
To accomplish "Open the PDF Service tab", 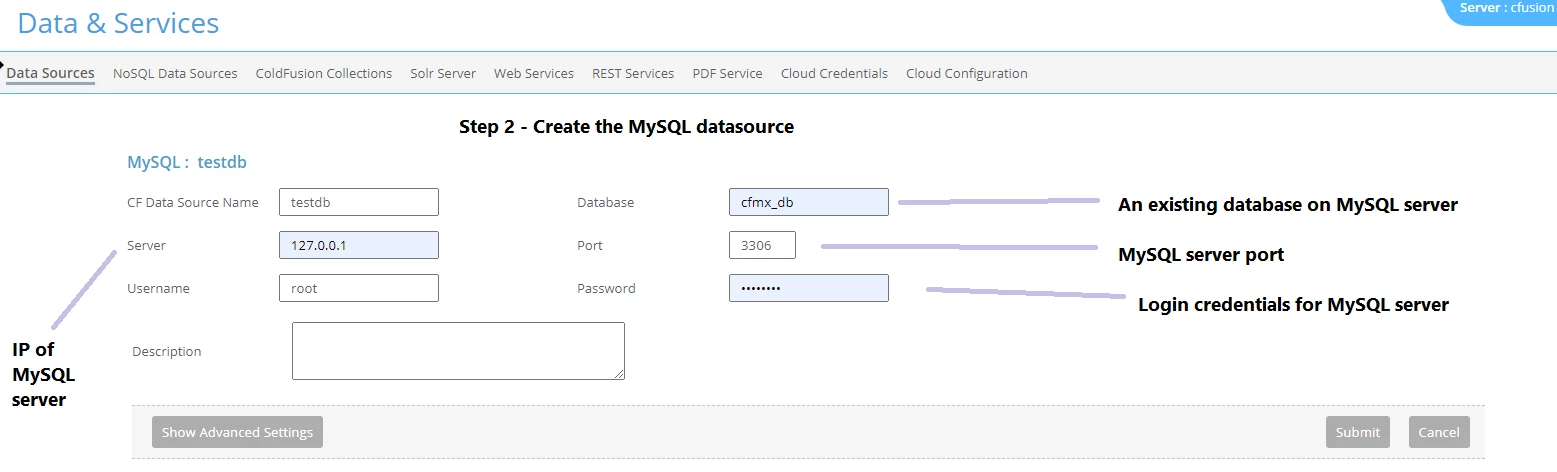I will [x=727, y=73].
